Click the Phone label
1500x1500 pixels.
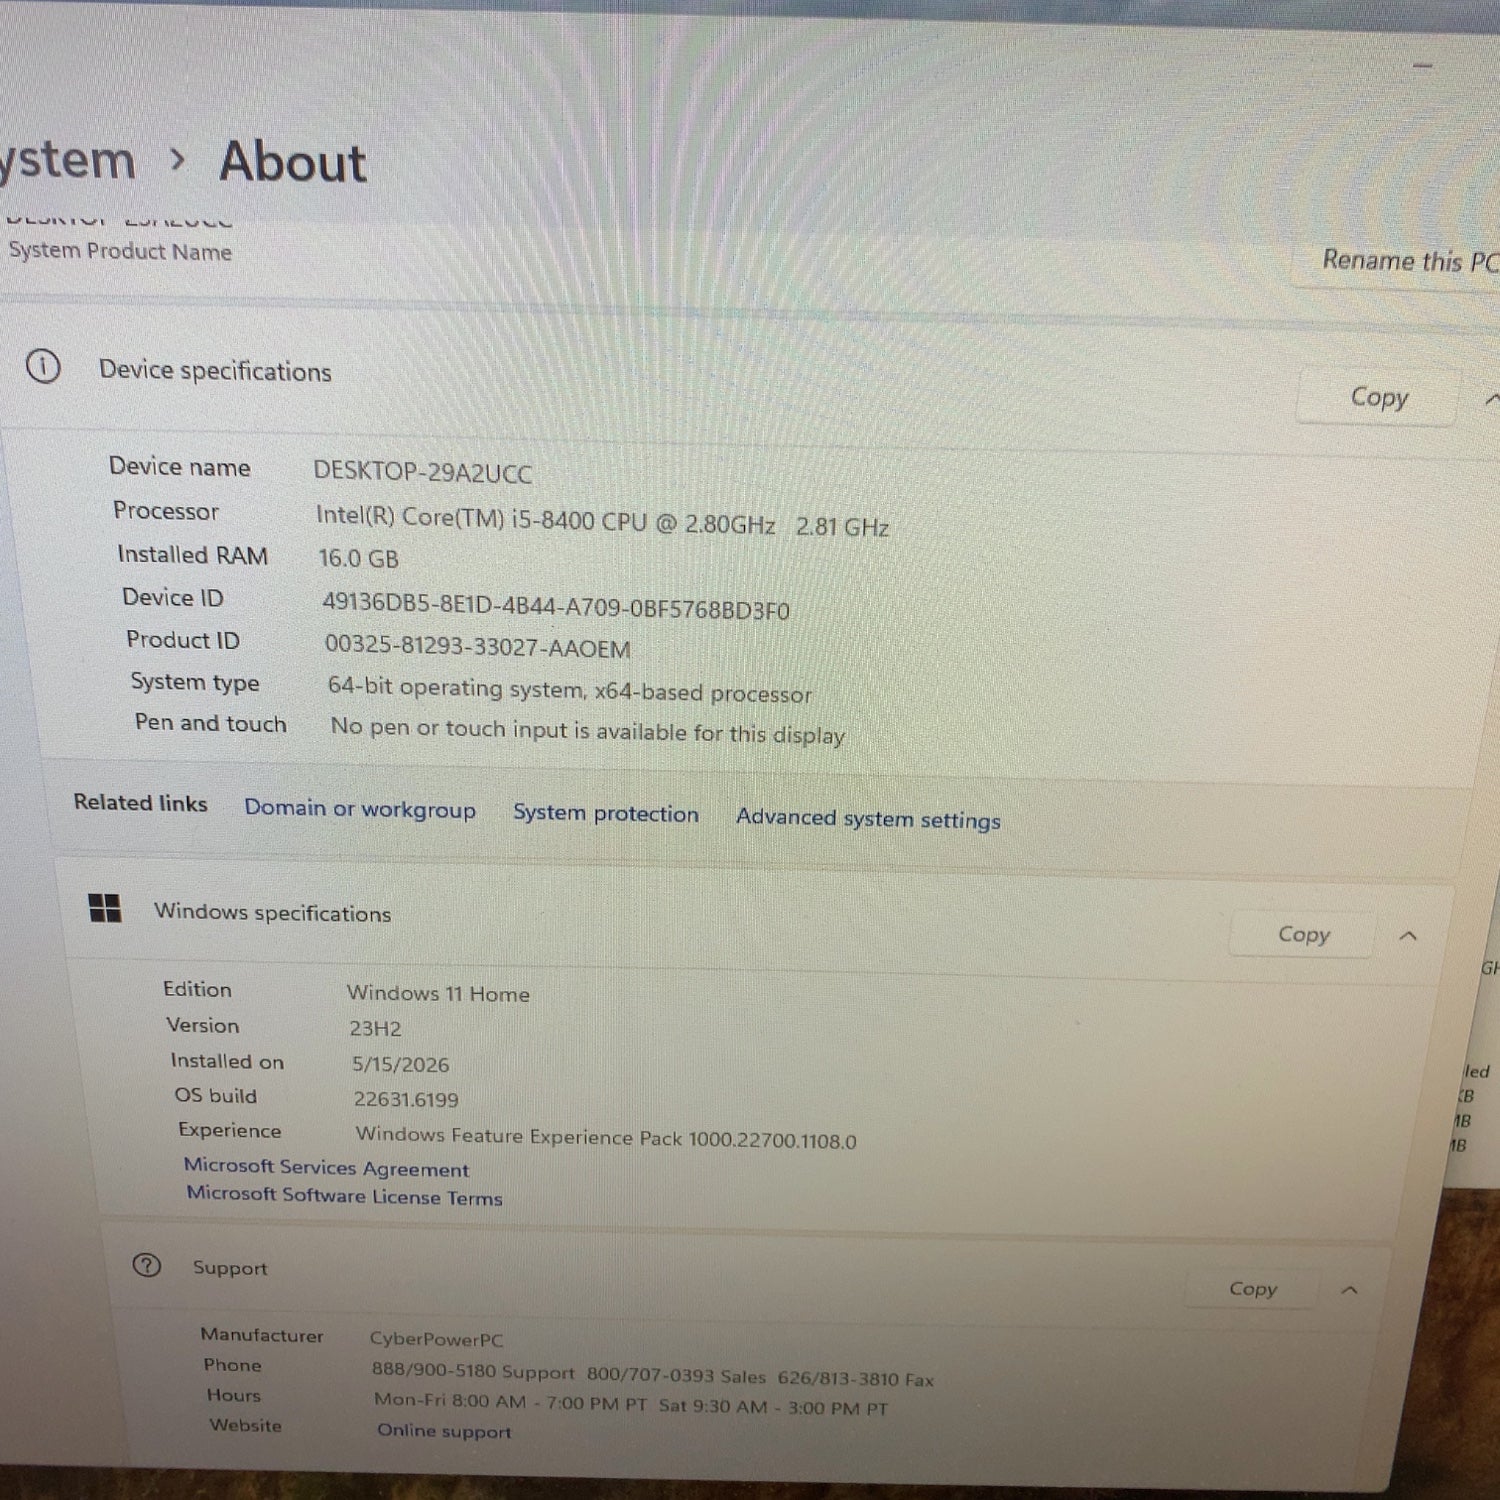[x=232, y=1365]
